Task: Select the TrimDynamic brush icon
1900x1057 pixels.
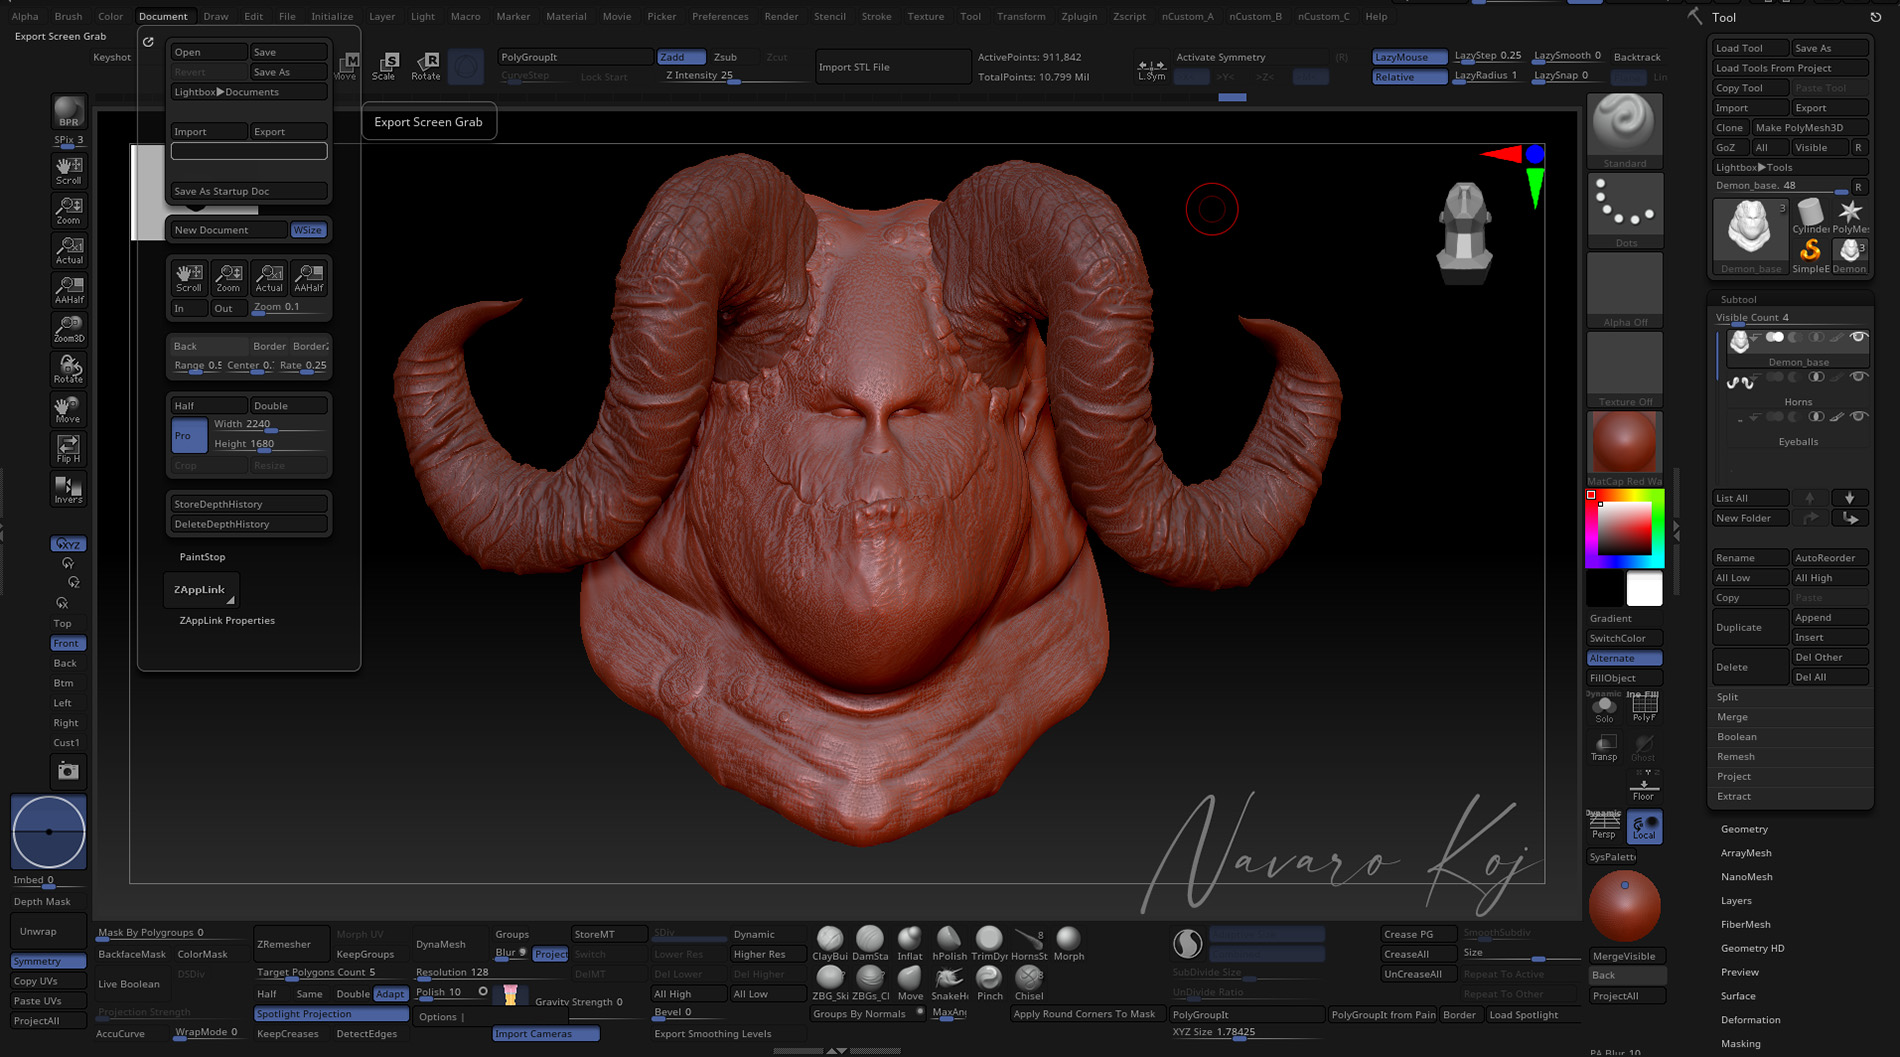Action: pos(989,944)
